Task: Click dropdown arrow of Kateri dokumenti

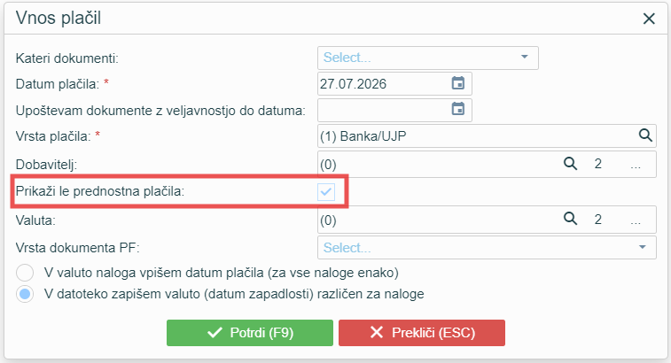Action: point(524,57)
